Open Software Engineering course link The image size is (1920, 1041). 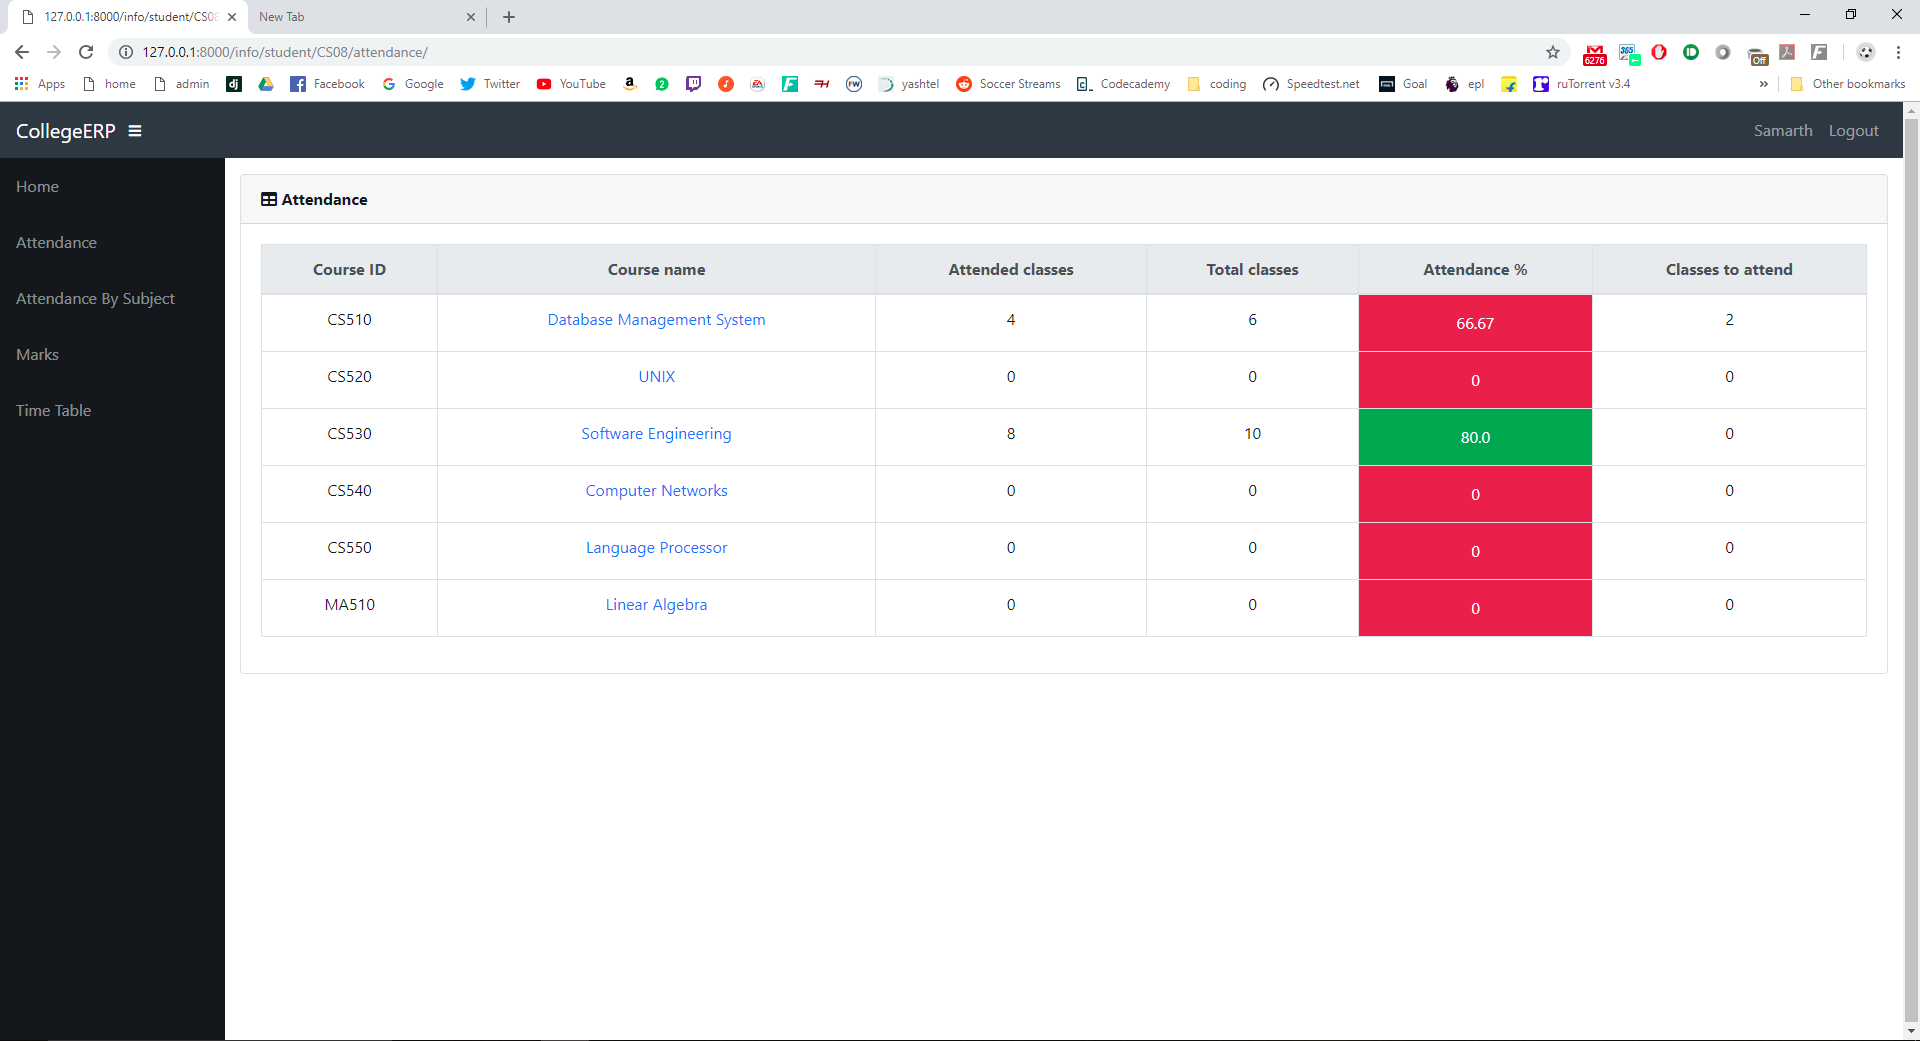click(x=656, y=434)
